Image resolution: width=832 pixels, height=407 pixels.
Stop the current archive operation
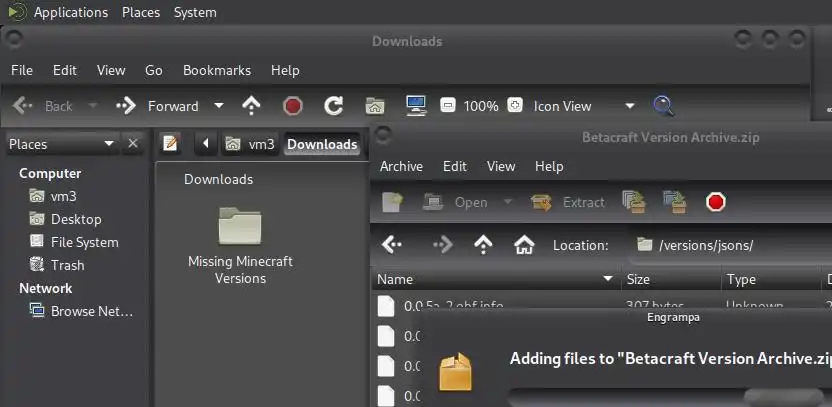716,202
